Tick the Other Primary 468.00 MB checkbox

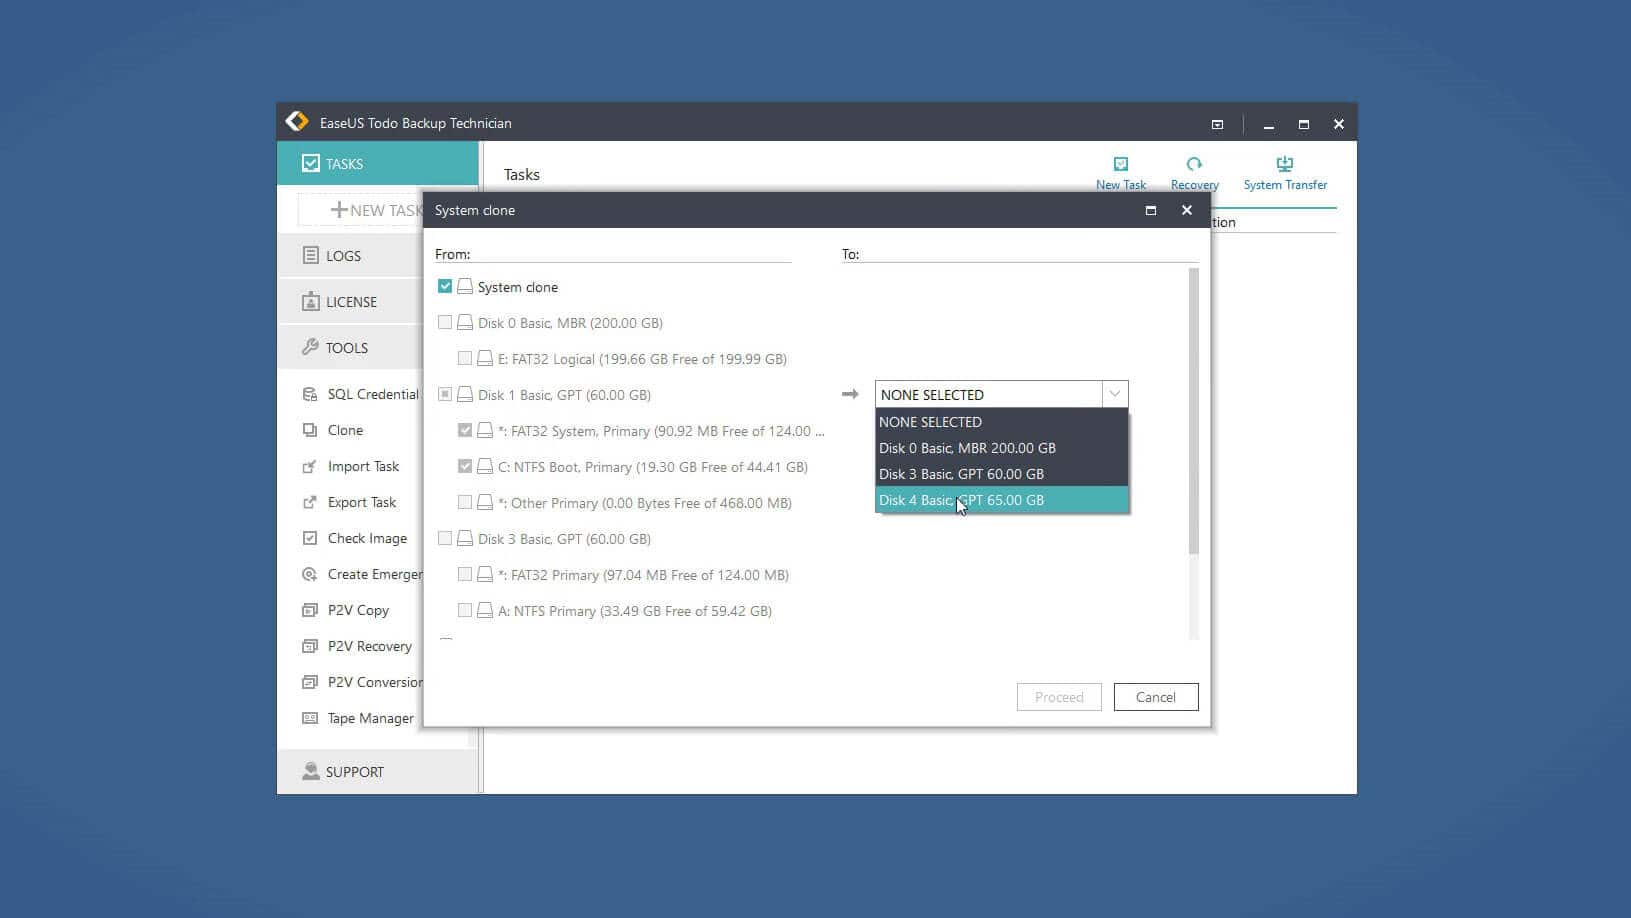point(465,502)
